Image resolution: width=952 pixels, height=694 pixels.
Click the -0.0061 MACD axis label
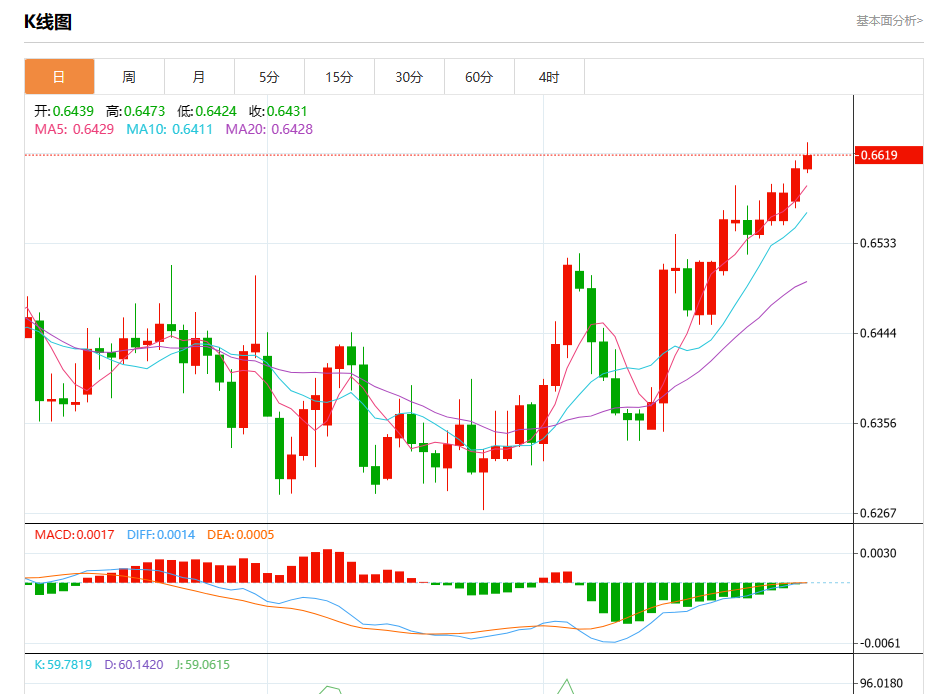click(x=878, y=643)
